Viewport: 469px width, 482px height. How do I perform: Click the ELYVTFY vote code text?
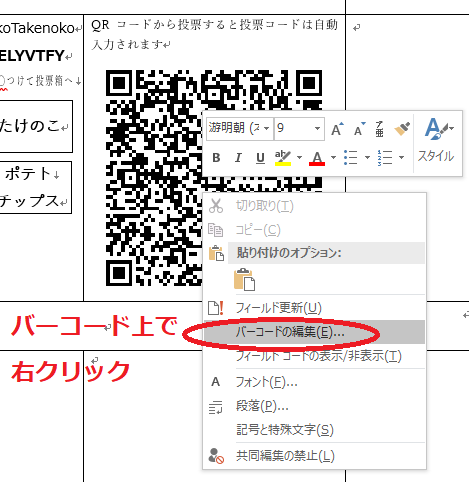point(32,56)
